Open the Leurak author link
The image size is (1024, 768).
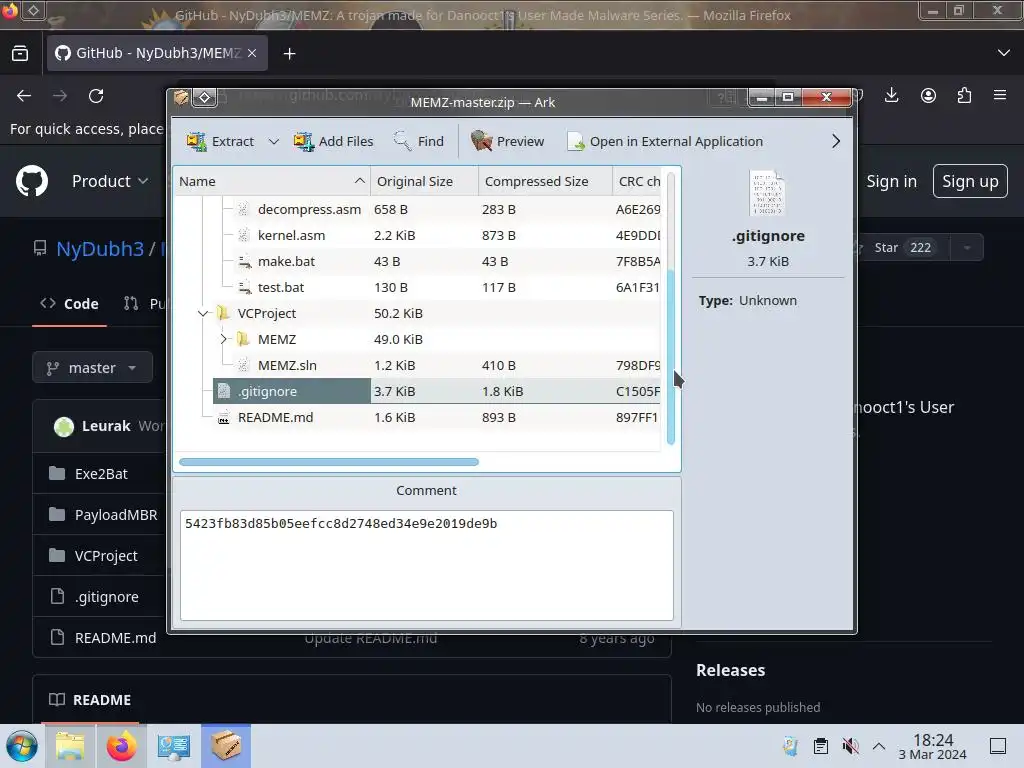point(106,426)
